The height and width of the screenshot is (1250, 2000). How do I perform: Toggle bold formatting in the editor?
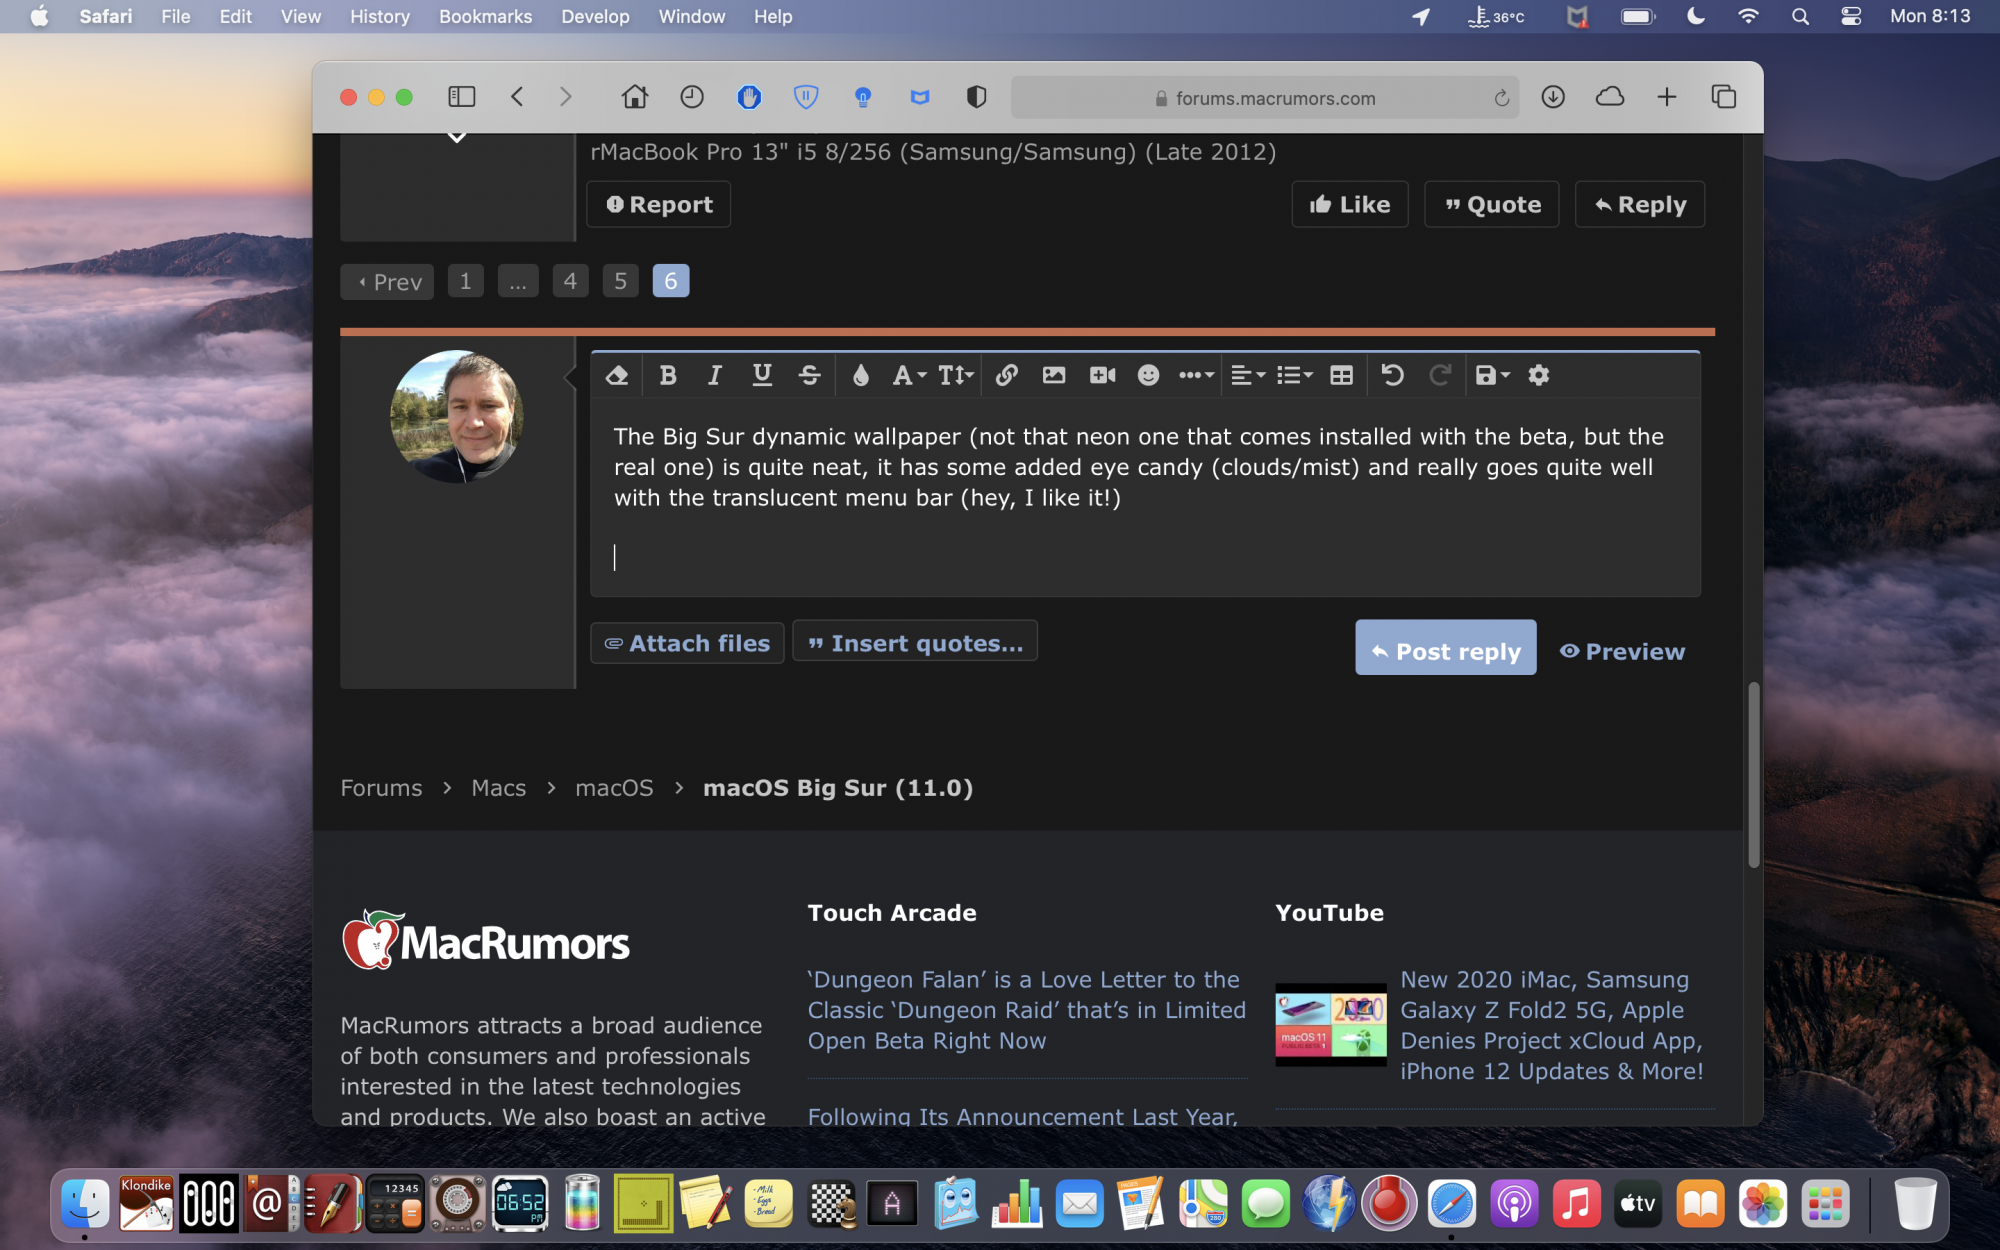[668, 375]
